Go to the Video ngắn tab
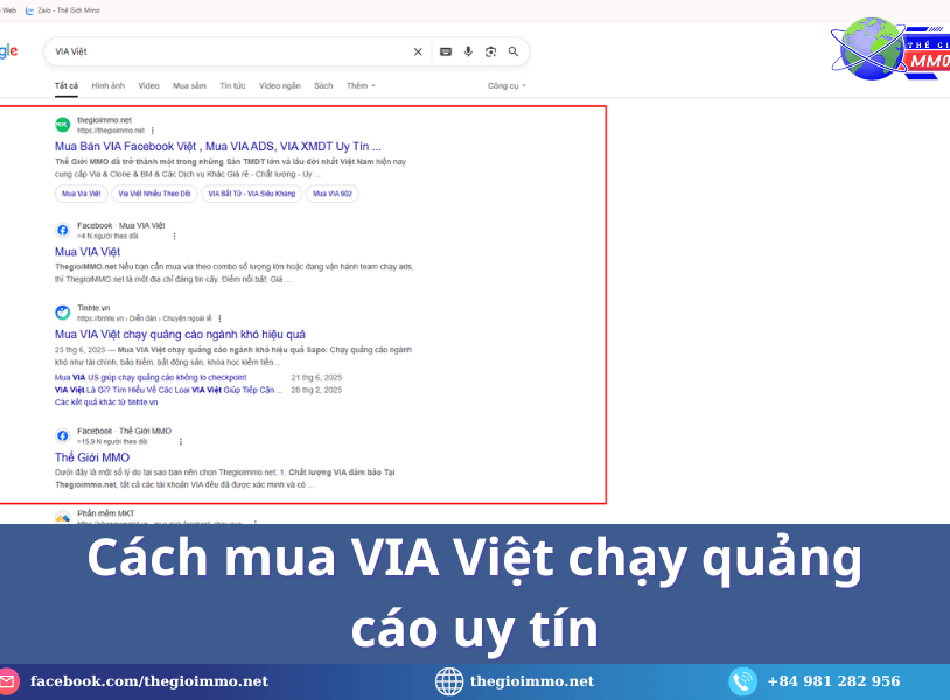 (x=280, y=86)
